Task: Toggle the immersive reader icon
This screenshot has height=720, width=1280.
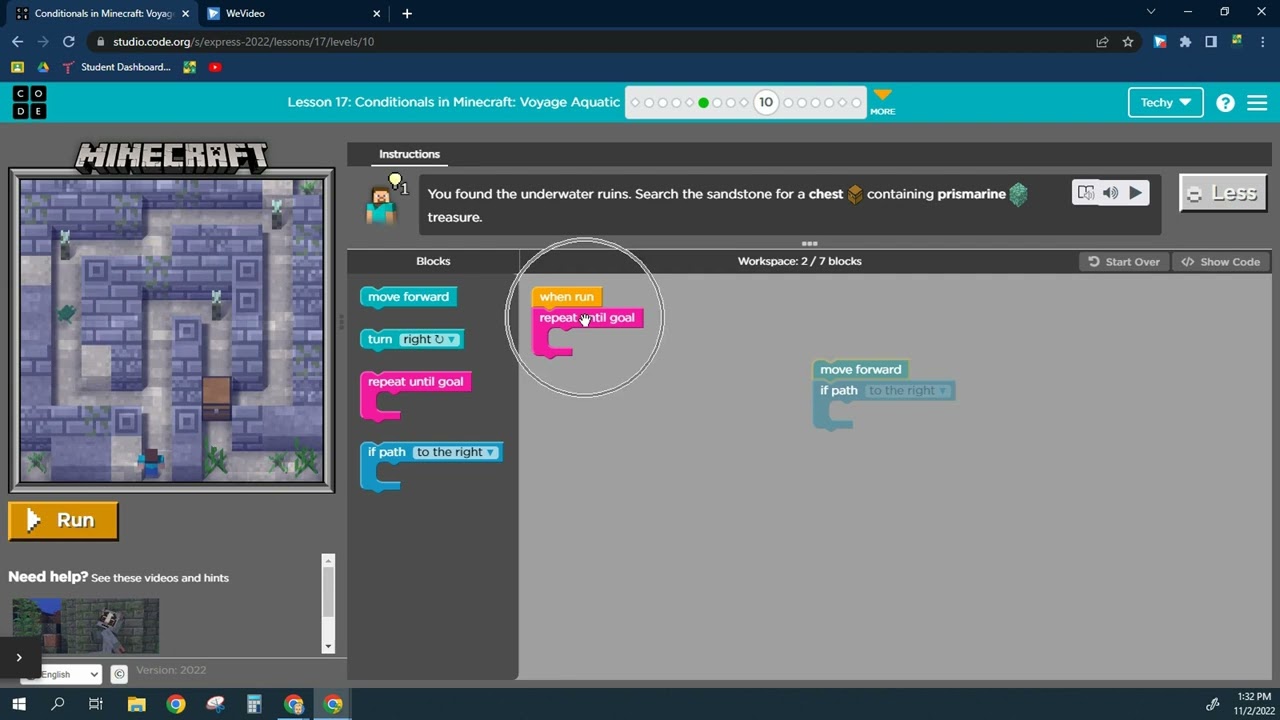Action: click(1085, 193)
